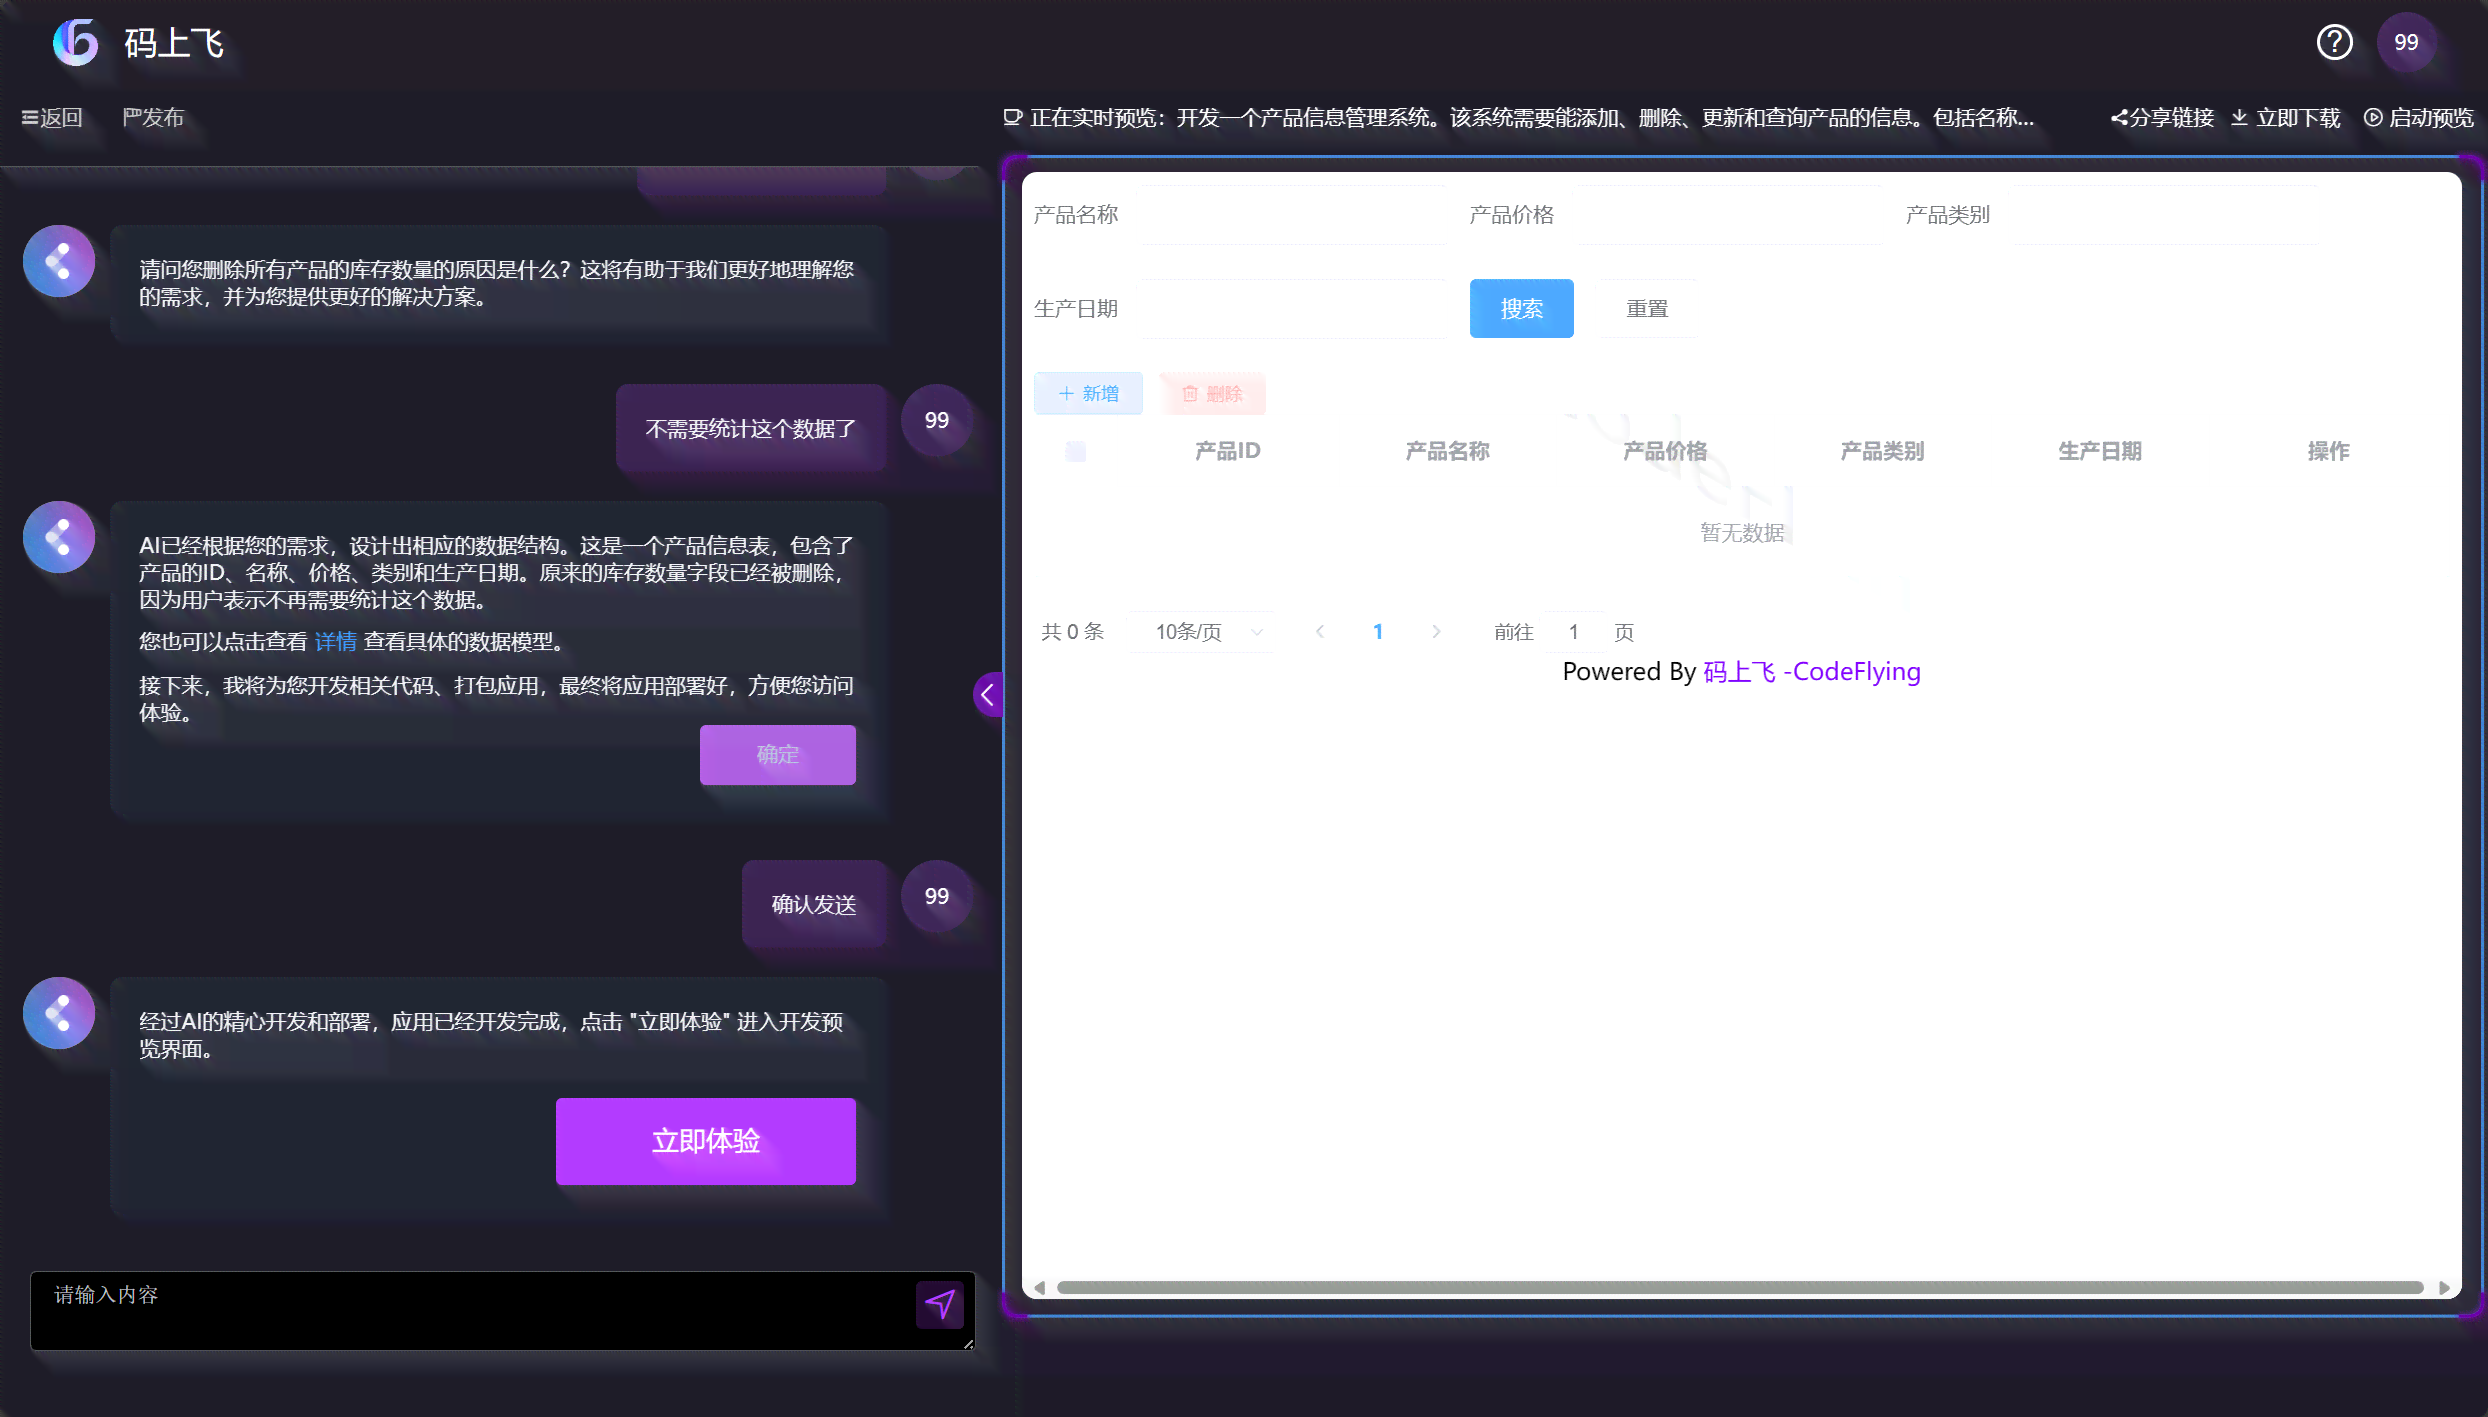Click user avatar beside 确认发送
2488x1417 pixels.
936,896
